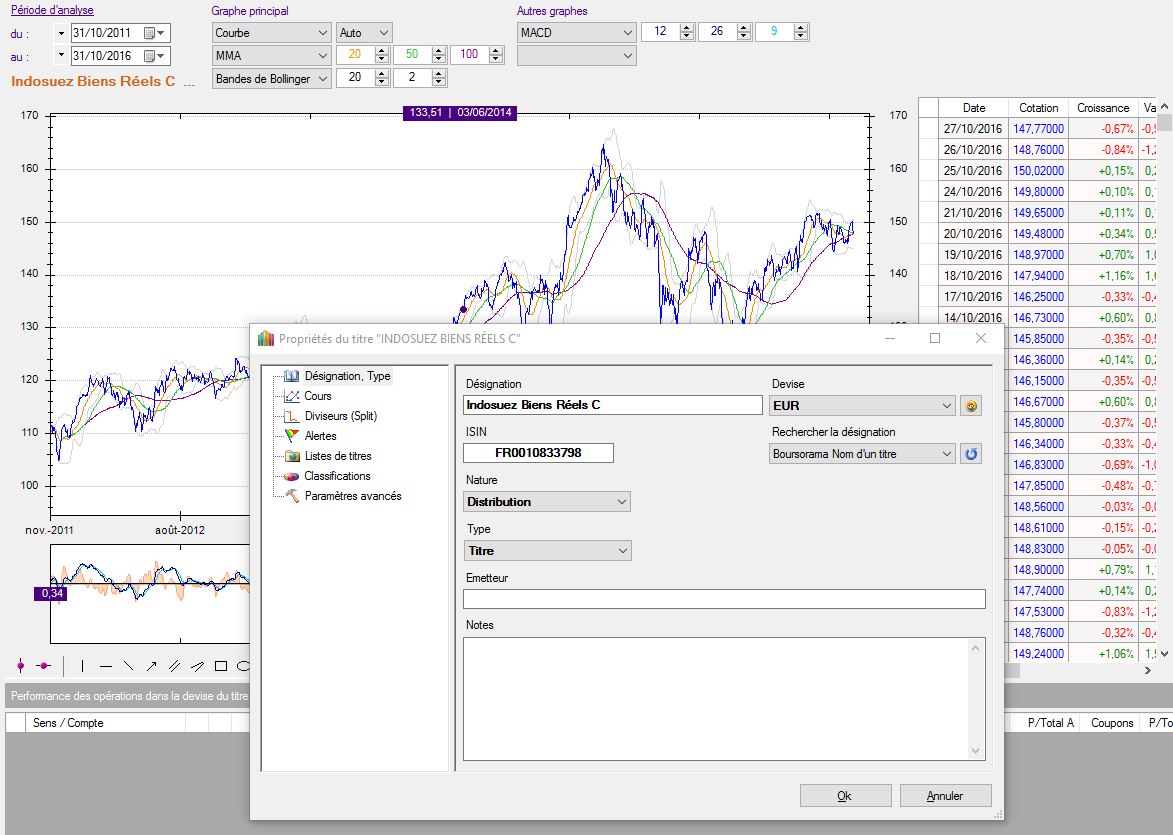Screen dimensions: 1173x835
Task: Open the Classifications properties page
Action: (337, 476)
